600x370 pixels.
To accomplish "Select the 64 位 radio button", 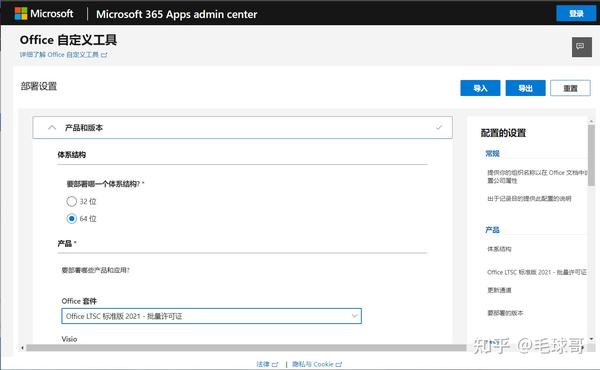I will [x=72, y=218].
